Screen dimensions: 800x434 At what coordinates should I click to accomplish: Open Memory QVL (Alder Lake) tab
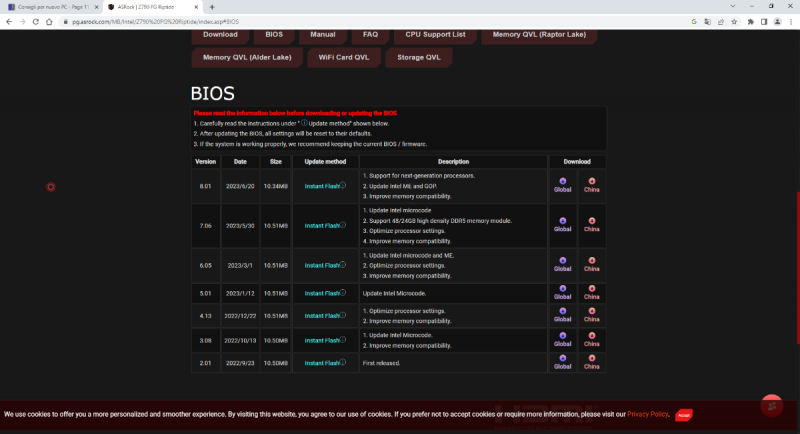[x=247, y=58]
